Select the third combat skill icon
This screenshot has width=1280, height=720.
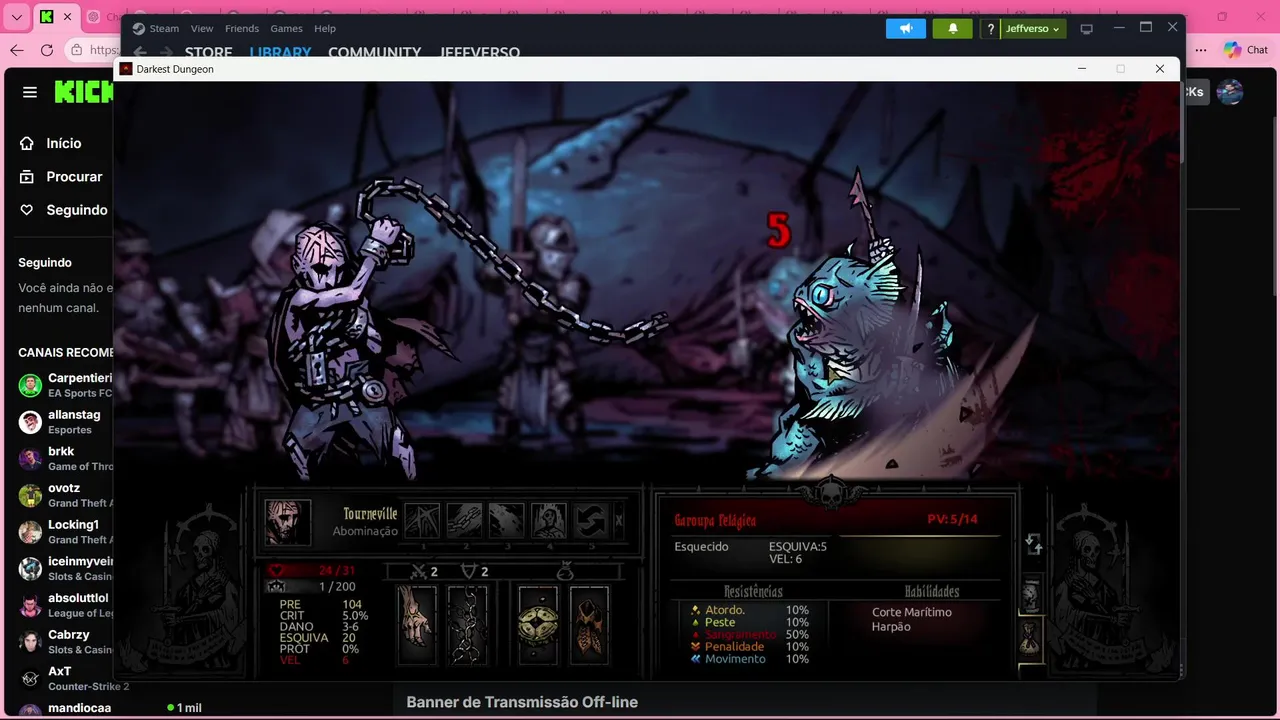(507, 521)
